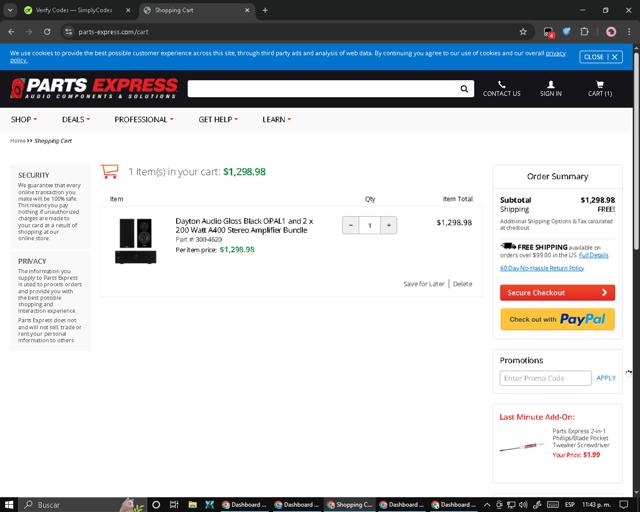Open File Explorer from taskbar

193,505
